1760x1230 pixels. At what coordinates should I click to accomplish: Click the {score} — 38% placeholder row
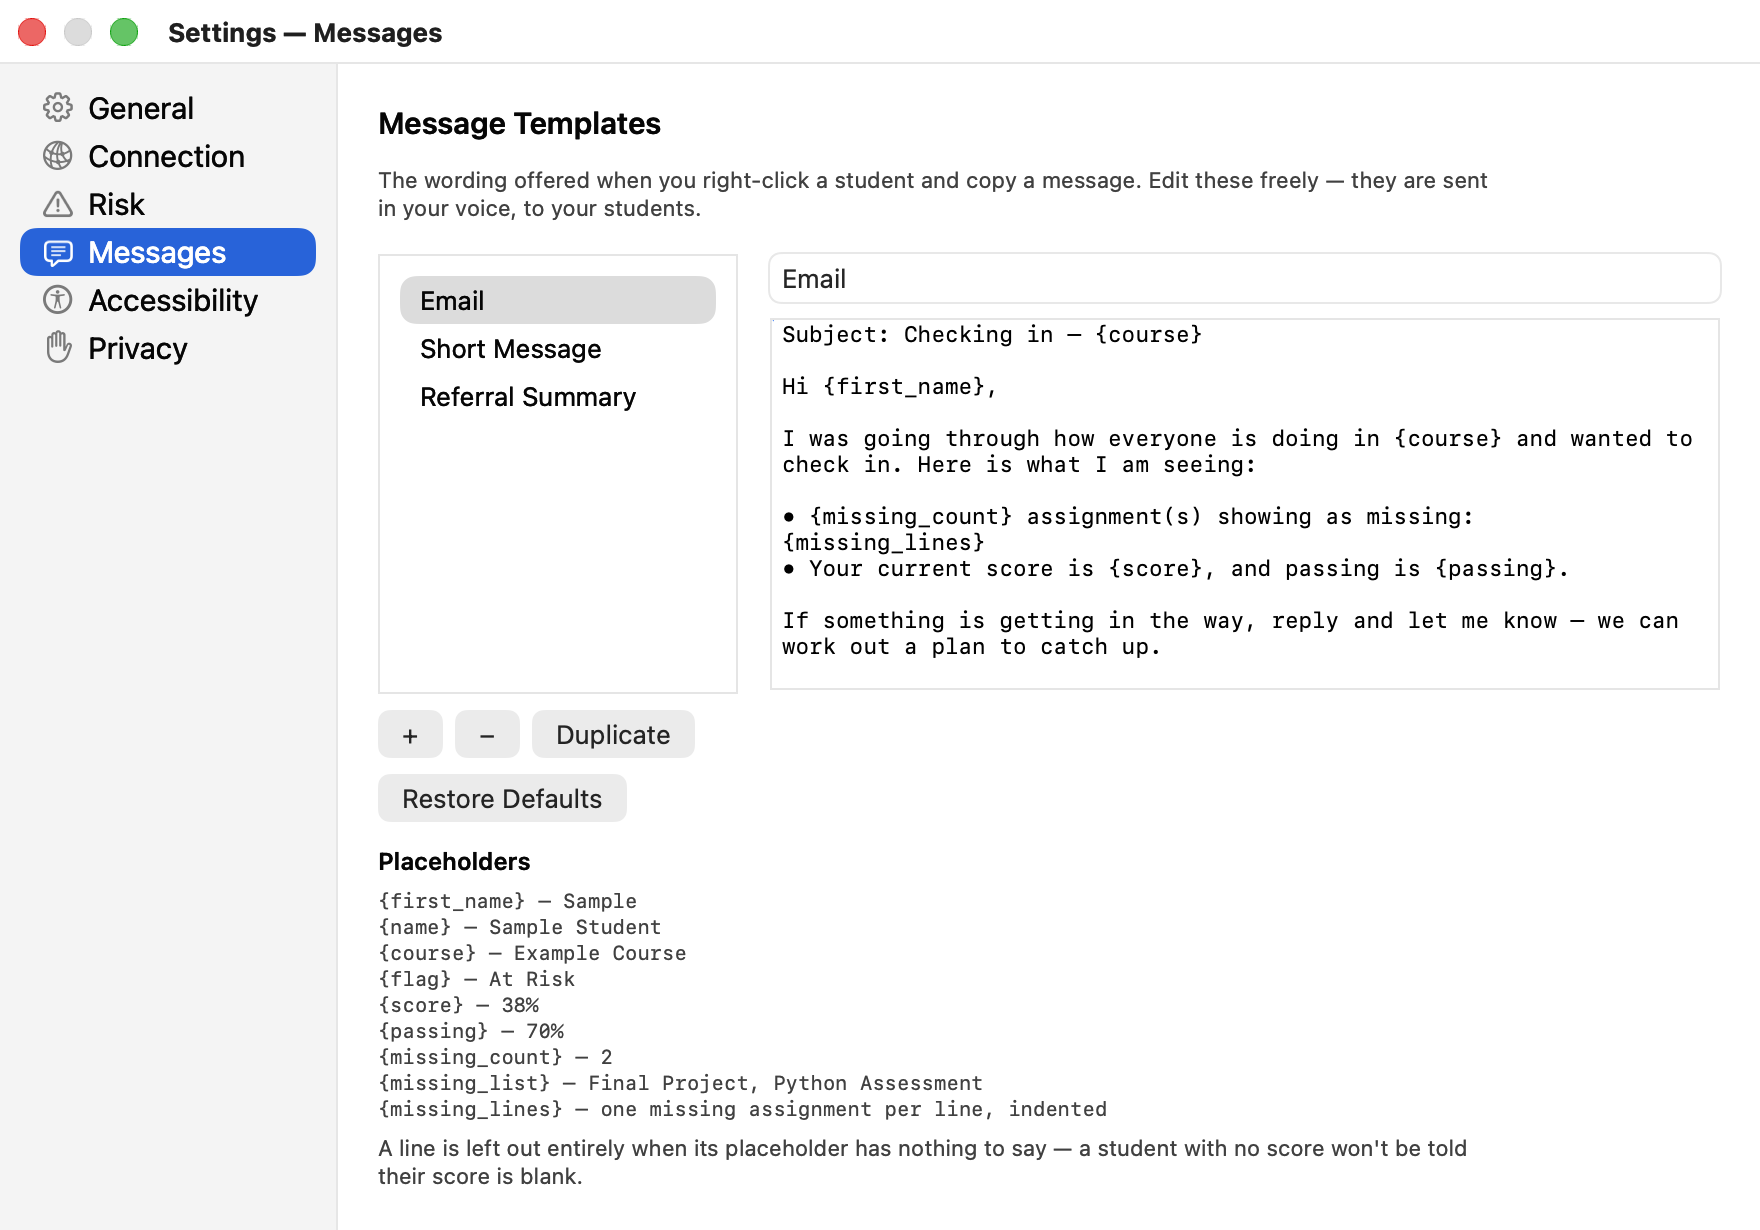pos(458,1005)
